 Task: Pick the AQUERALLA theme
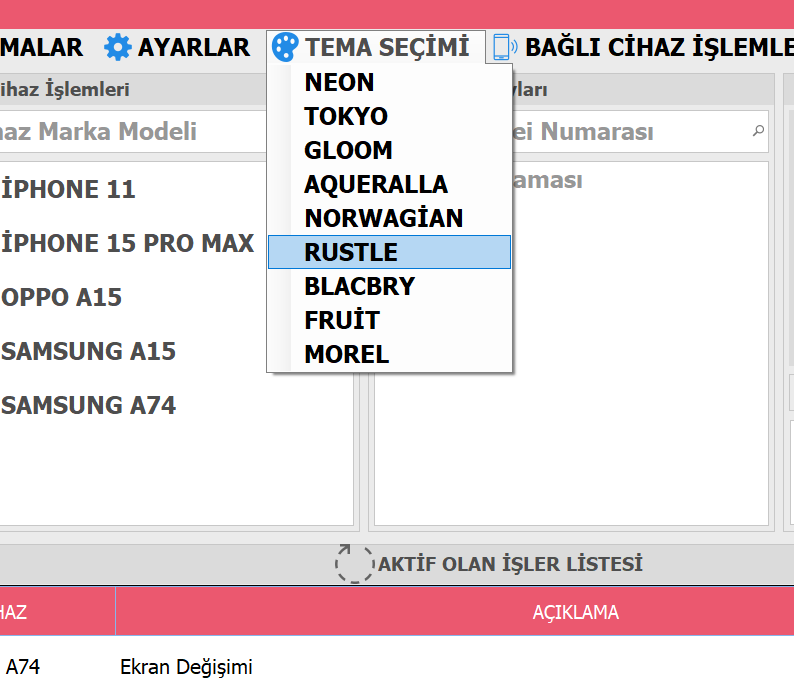[376, 184]
